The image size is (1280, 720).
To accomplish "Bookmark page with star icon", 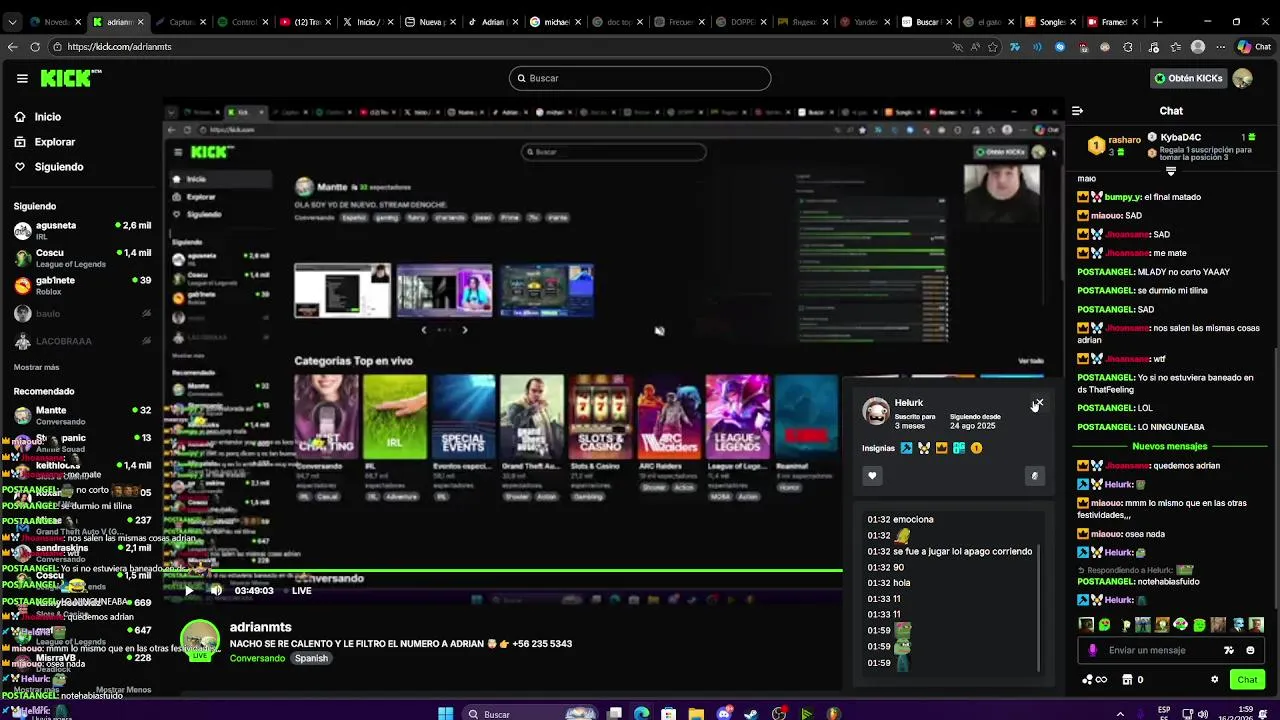I will tap(993, 46).
